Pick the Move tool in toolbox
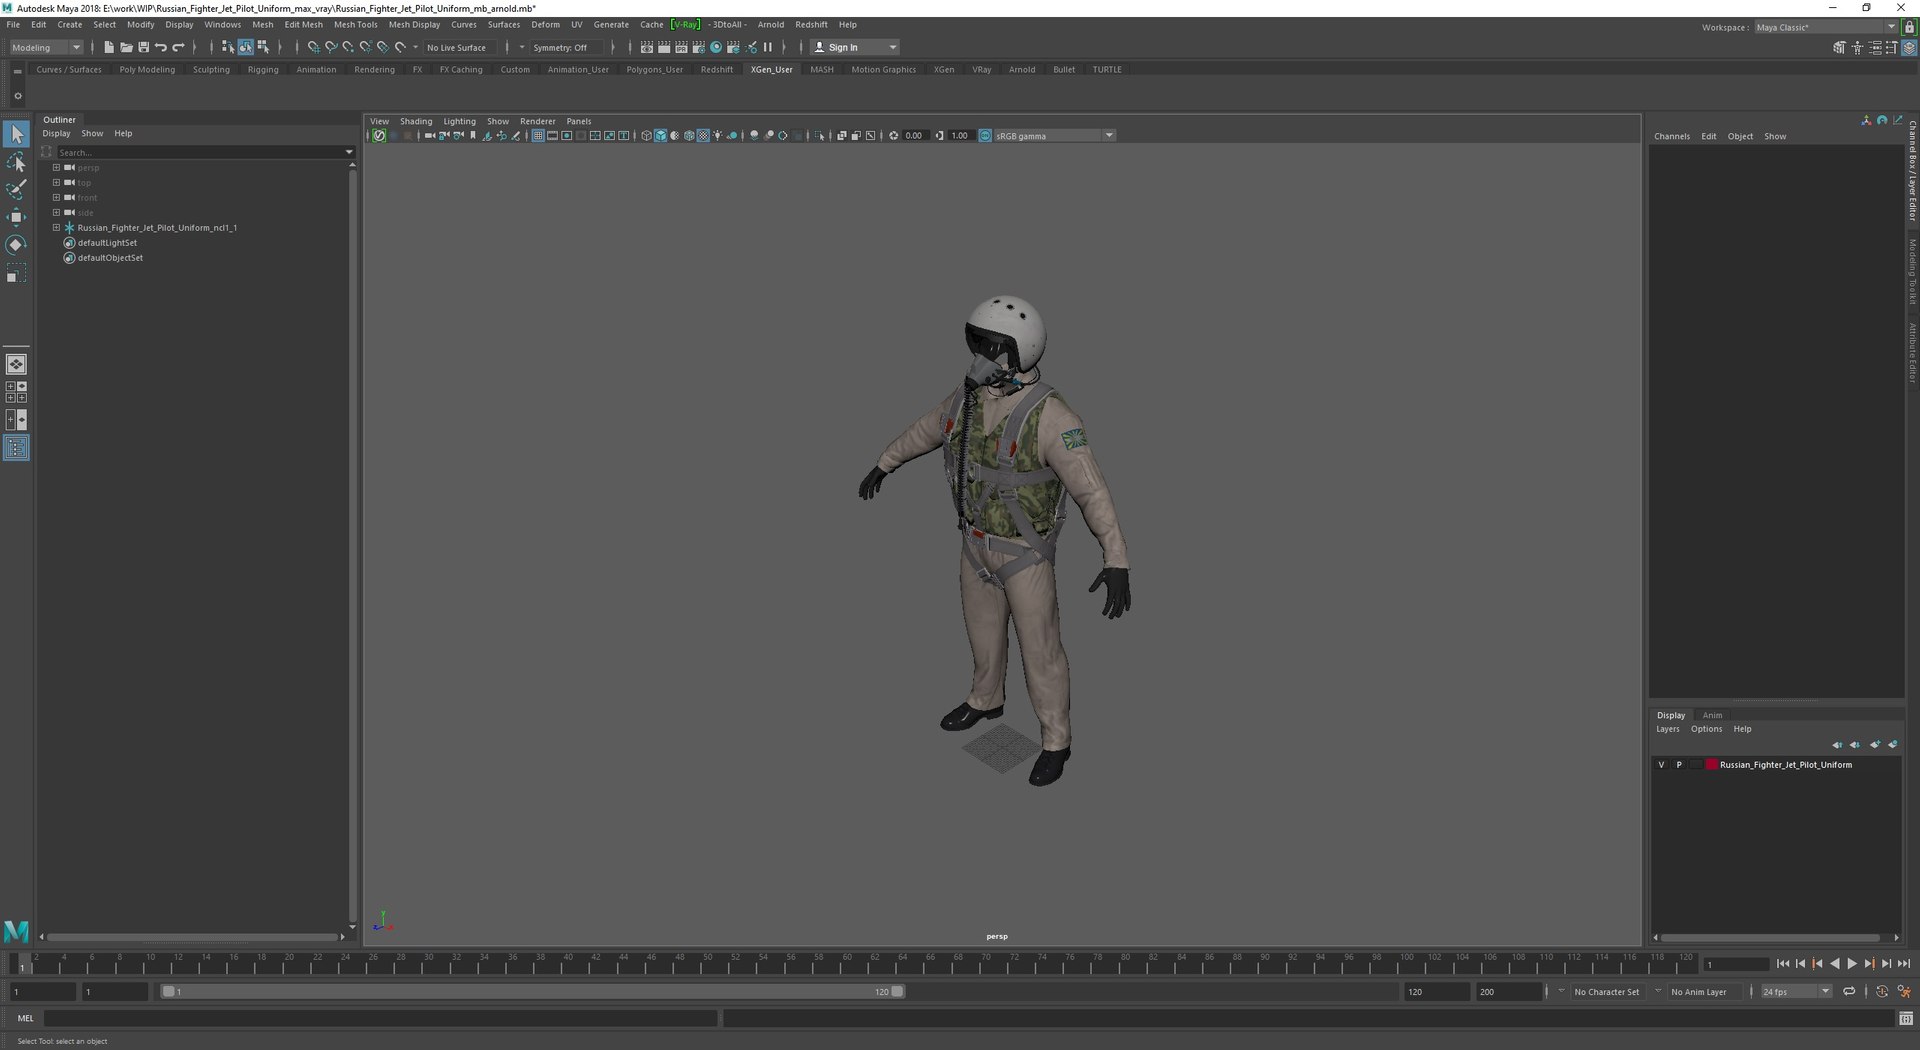 tap(17, 217)
